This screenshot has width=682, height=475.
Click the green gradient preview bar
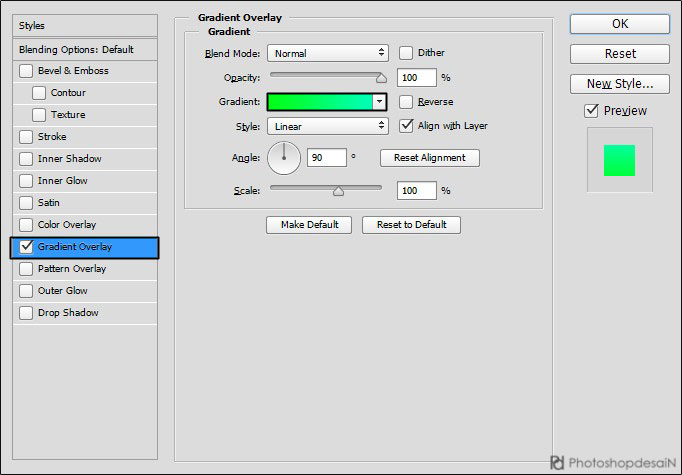(320, 102)
